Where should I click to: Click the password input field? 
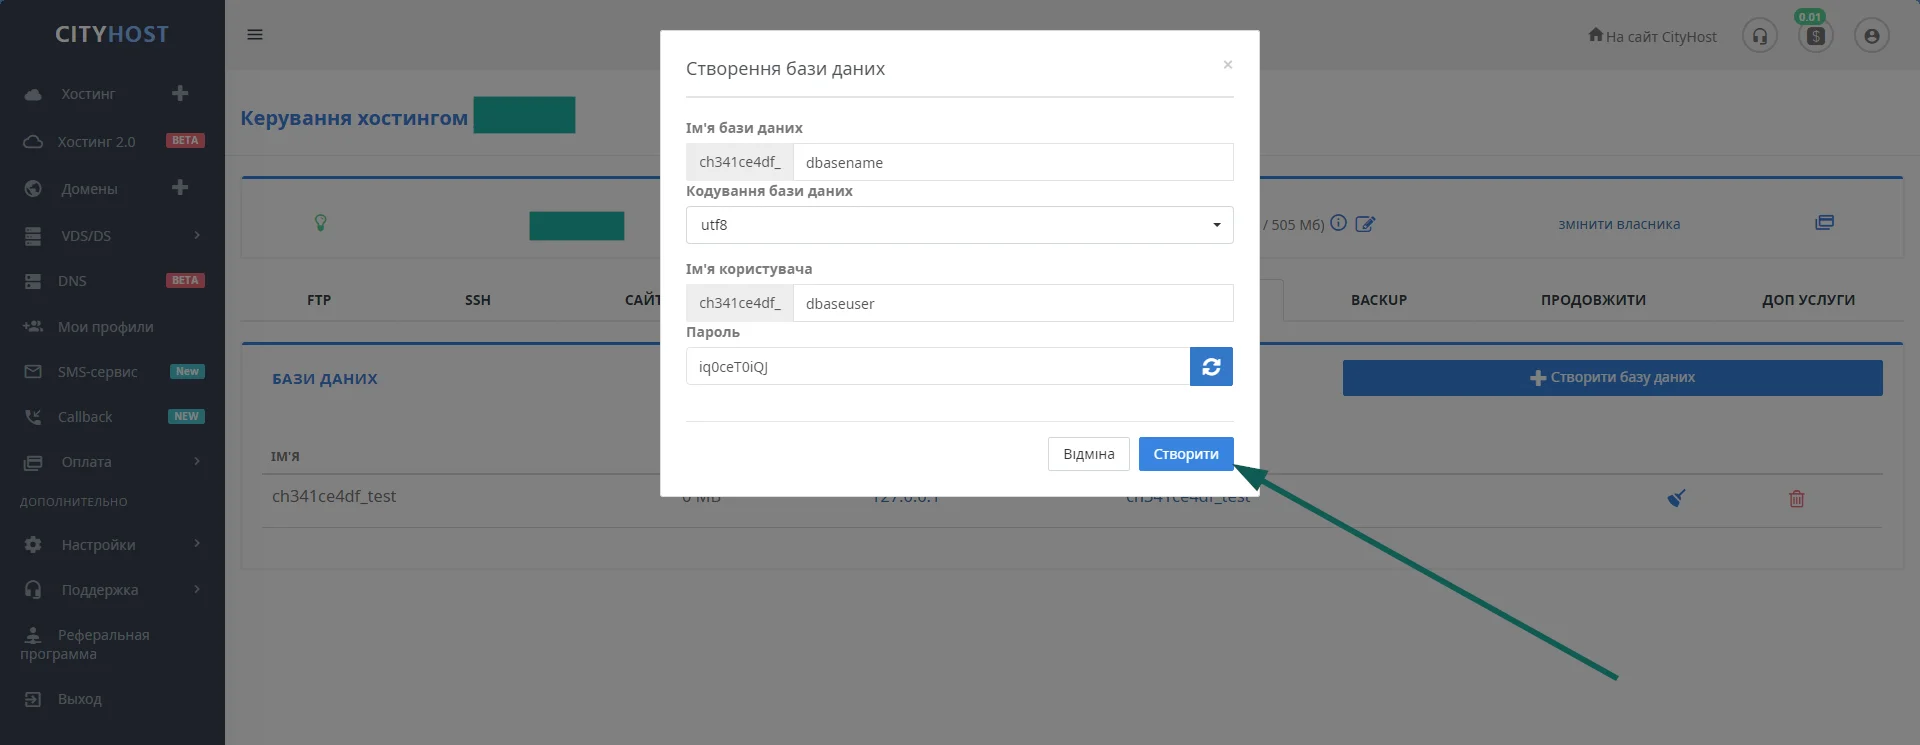pos(937,366)
